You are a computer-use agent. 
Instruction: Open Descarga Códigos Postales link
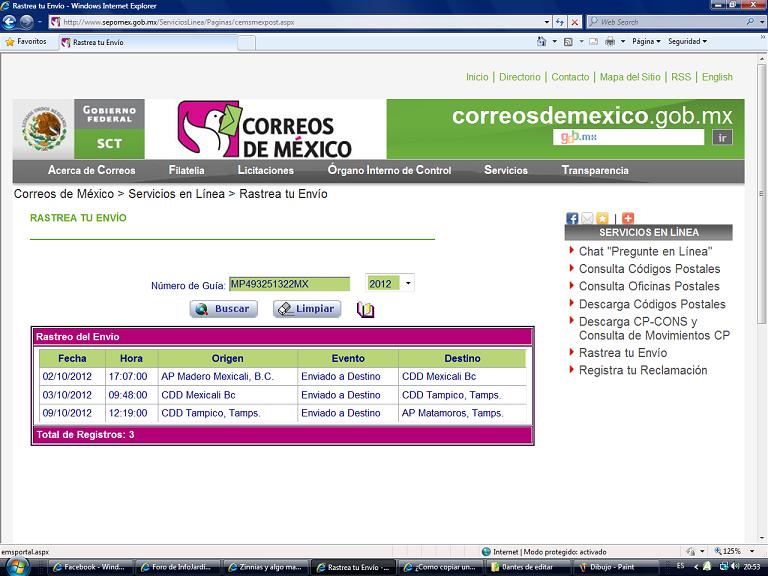(652, 304)
